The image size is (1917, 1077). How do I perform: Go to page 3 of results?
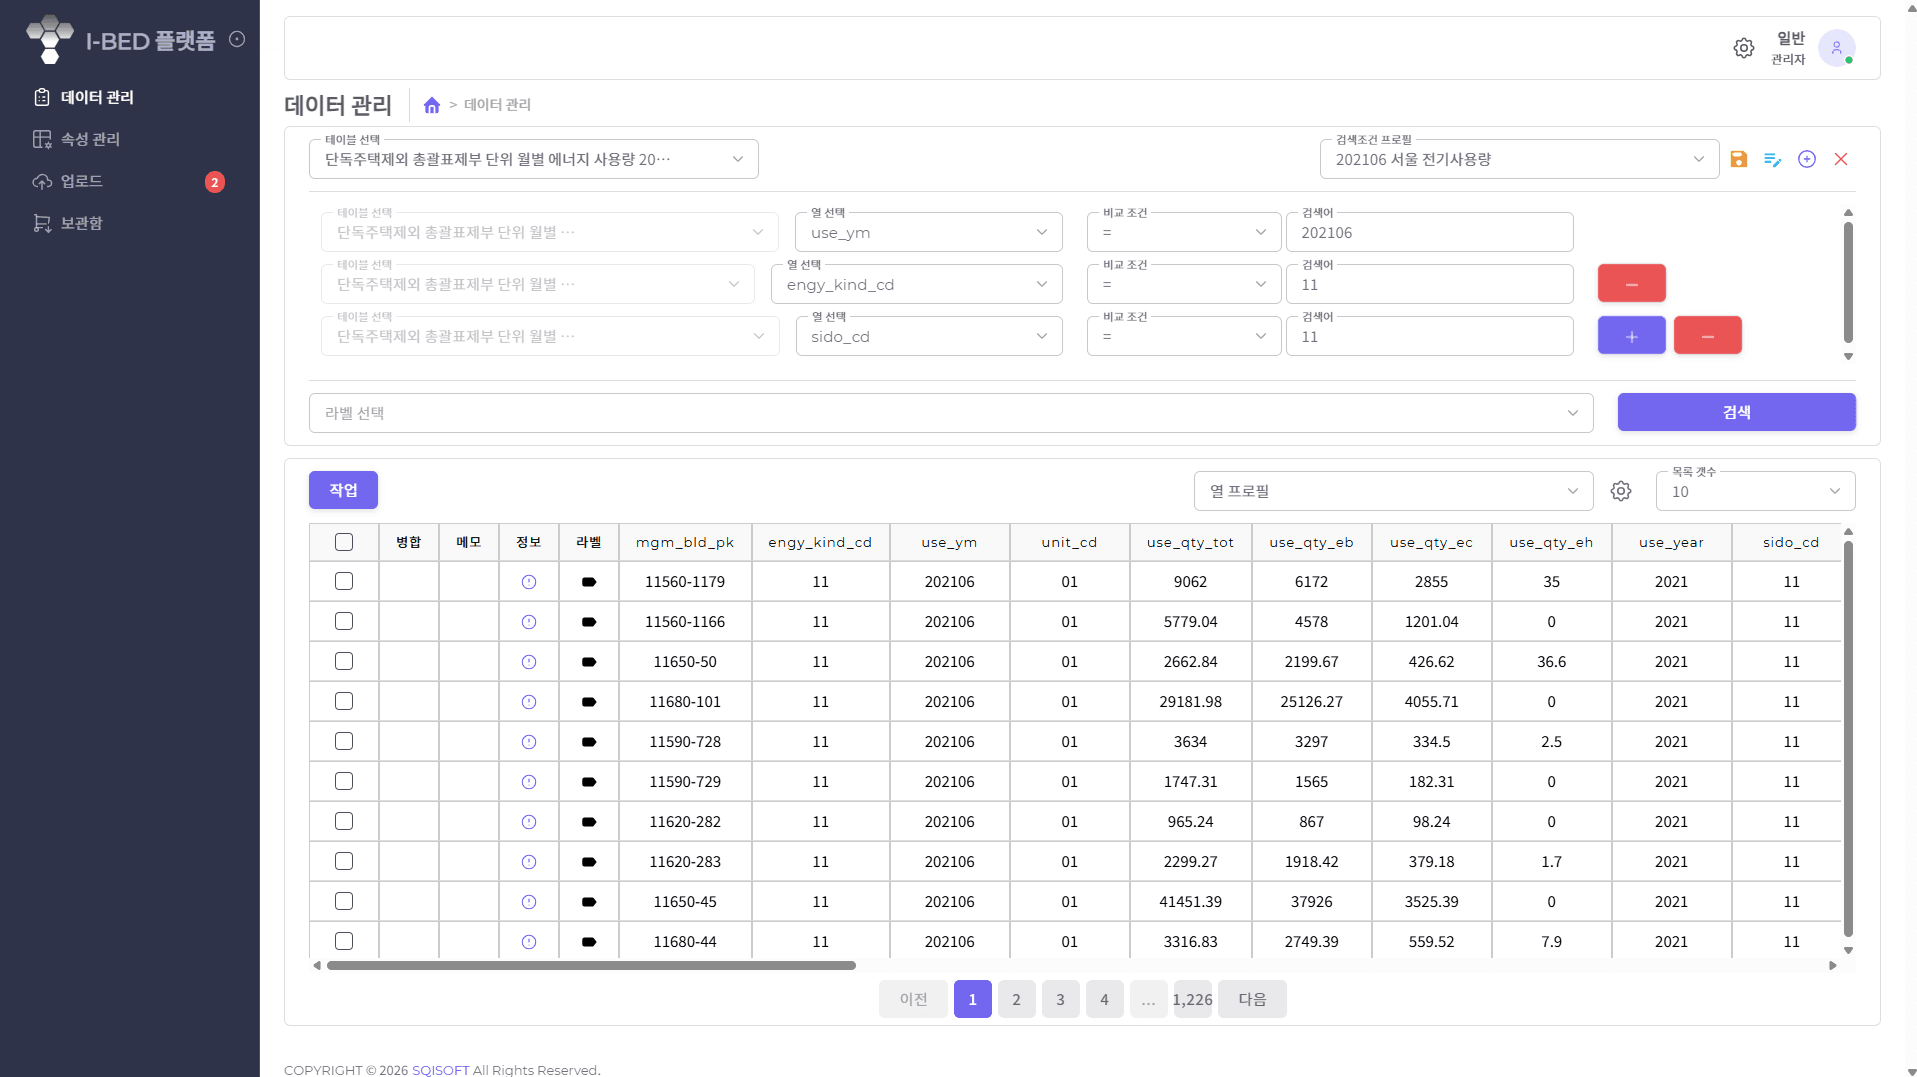coord(1060,999)
